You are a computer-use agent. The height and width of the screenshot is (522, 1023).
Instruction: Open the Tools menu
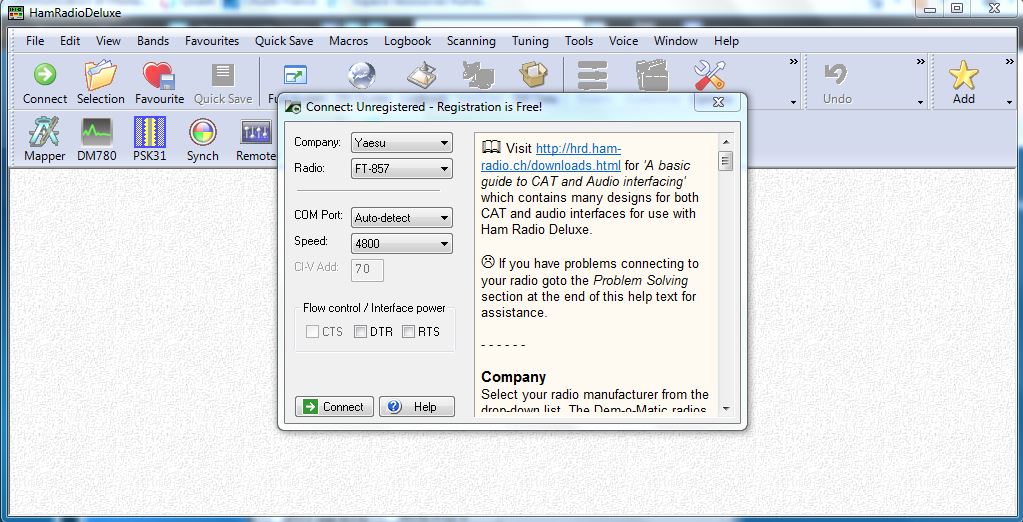coord(579,40)
